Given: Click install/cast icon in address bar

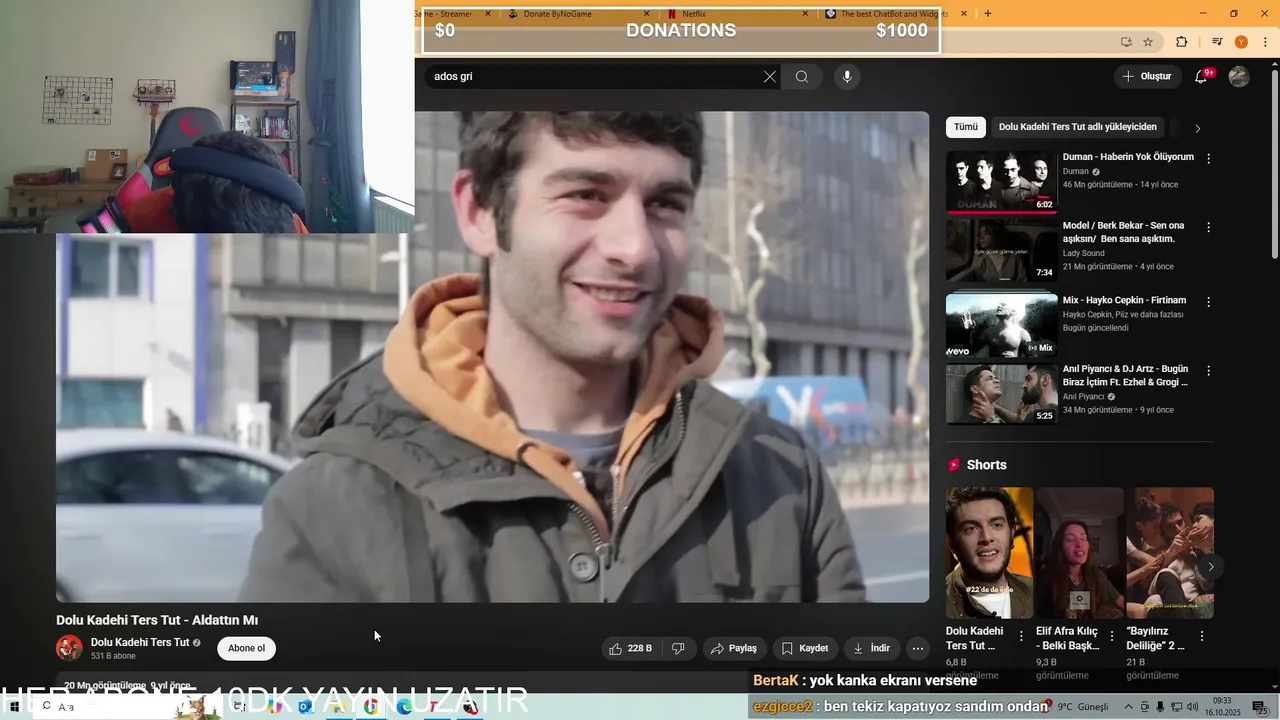Looking at the screenshot, I should click(1126, 42).
